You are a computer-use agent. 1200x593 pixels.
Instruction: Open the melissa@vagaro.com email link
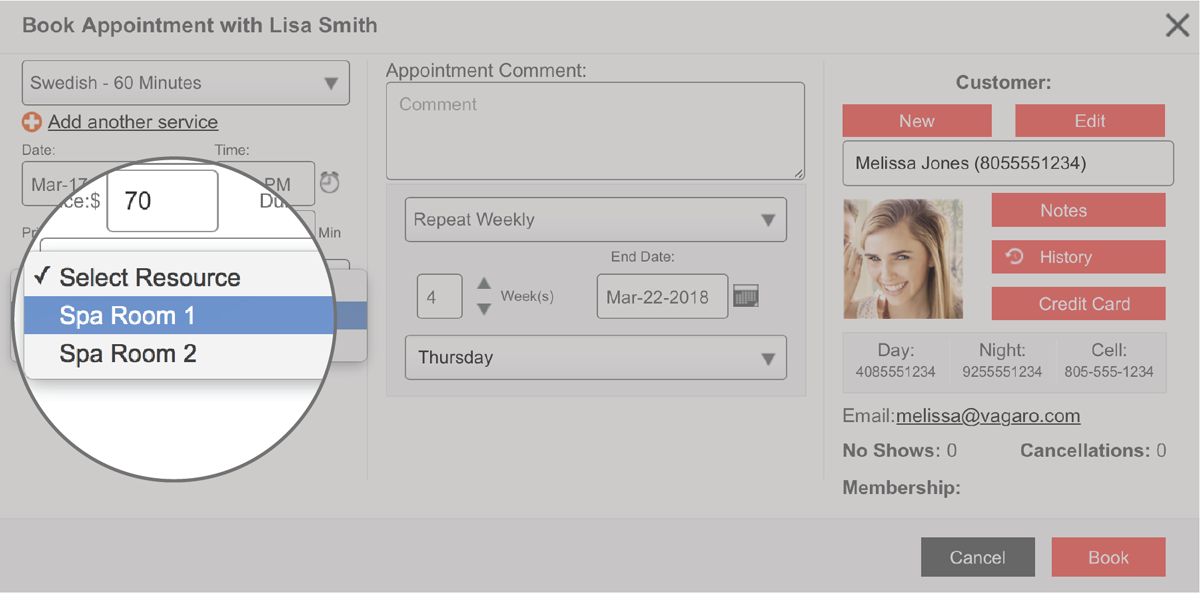[x=988, y=416]
